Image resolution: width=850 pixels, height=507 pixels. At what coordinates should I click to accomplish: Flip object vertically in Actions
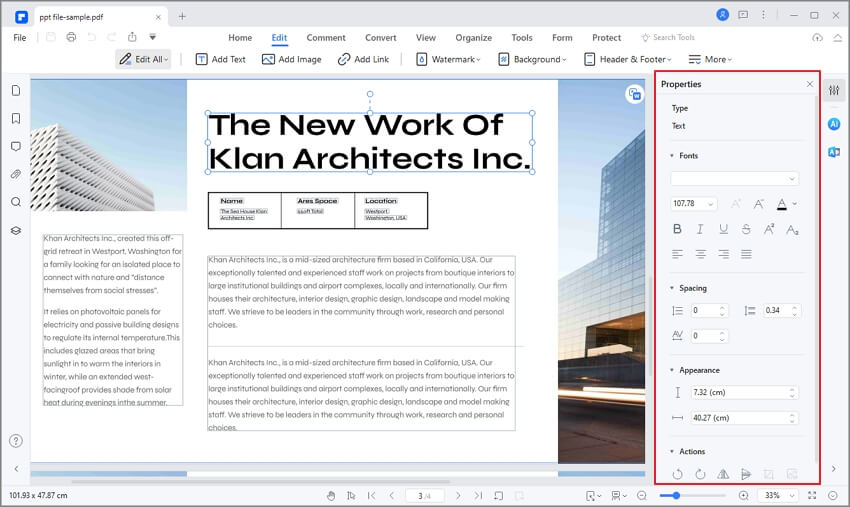coord(746,474)
